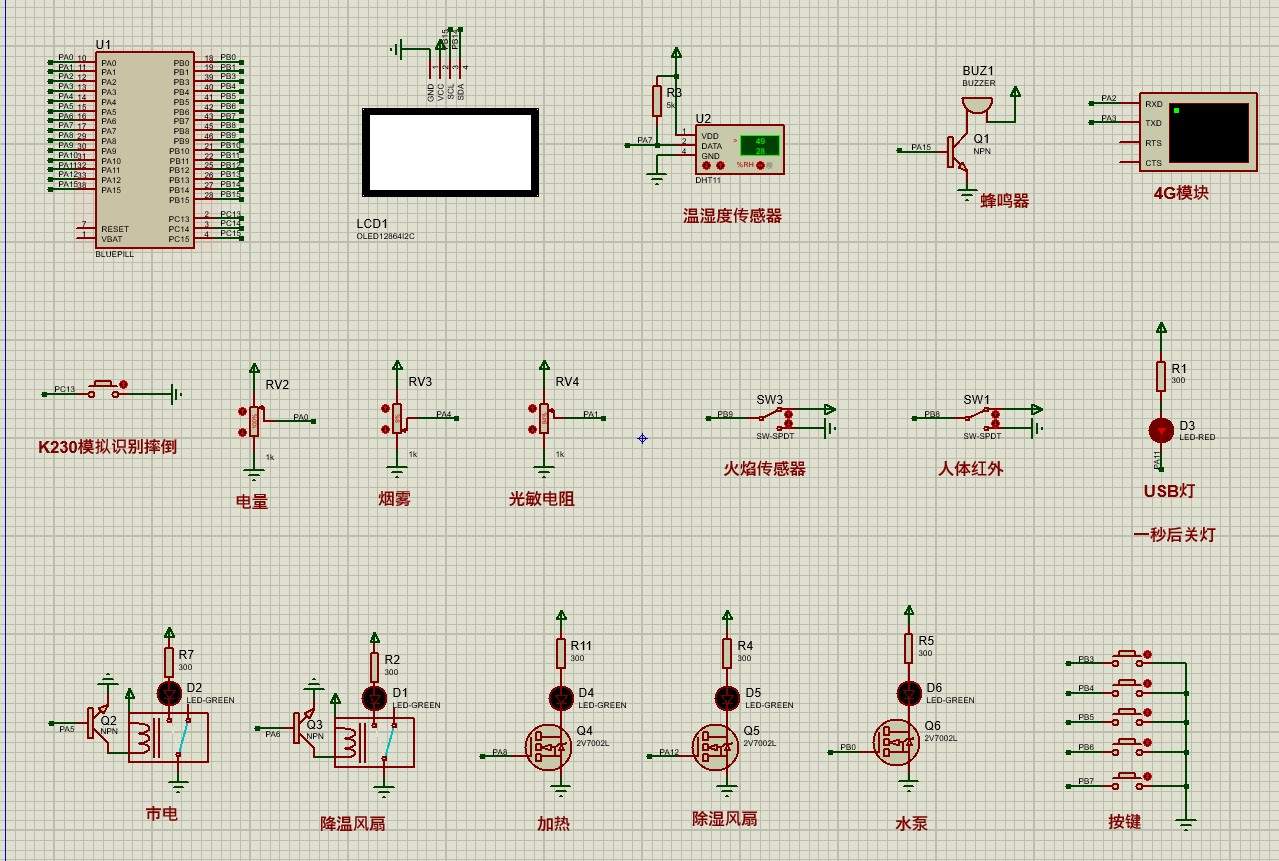
Task: Click the 一秒后关灯 text
Action: [1174, 535]
